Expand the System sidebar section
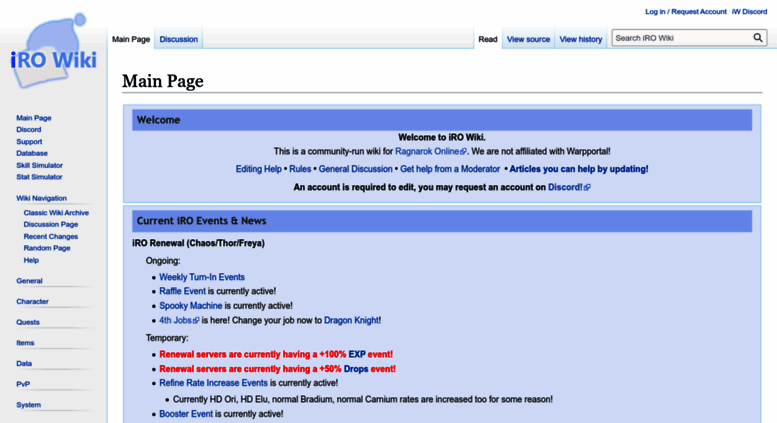The width and height of the screenshot is (777, 423). click(28, 405)
